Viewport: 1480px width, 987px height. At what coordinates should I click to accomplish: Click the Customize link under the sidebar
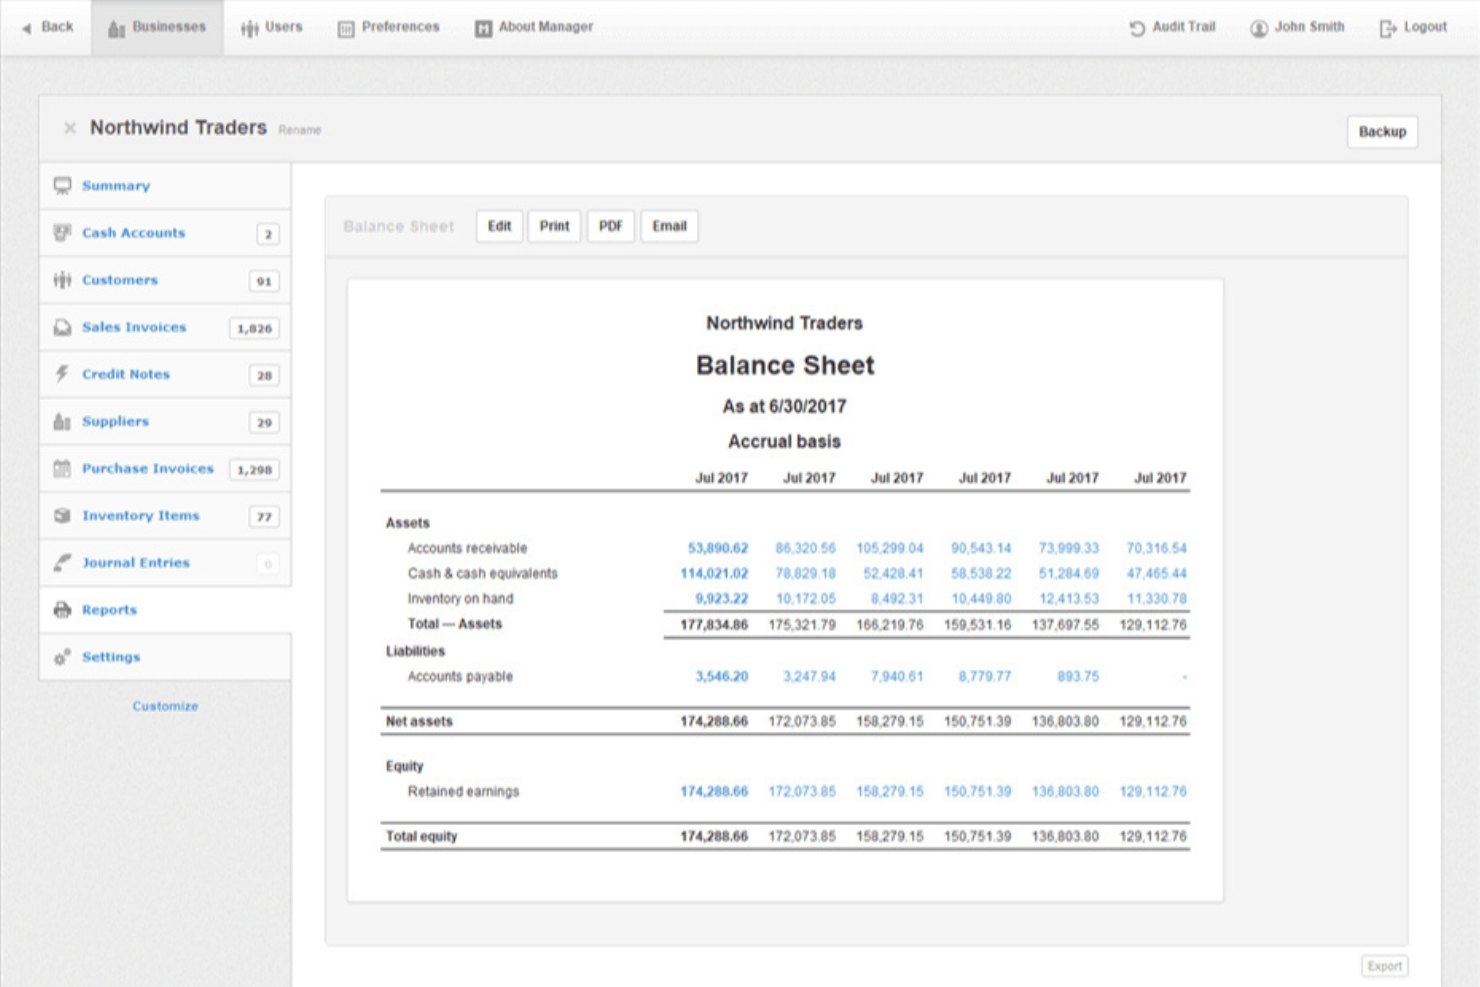click(165, 706)
